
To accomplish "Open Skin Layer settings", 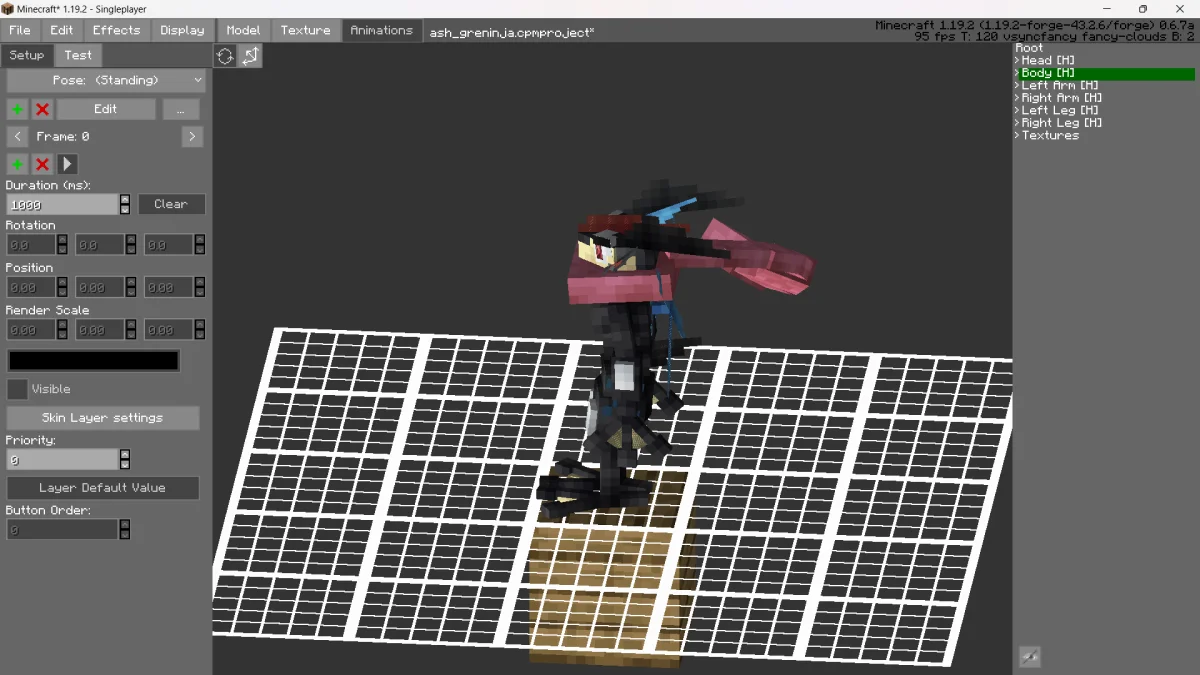I will [x=103, y=418].
